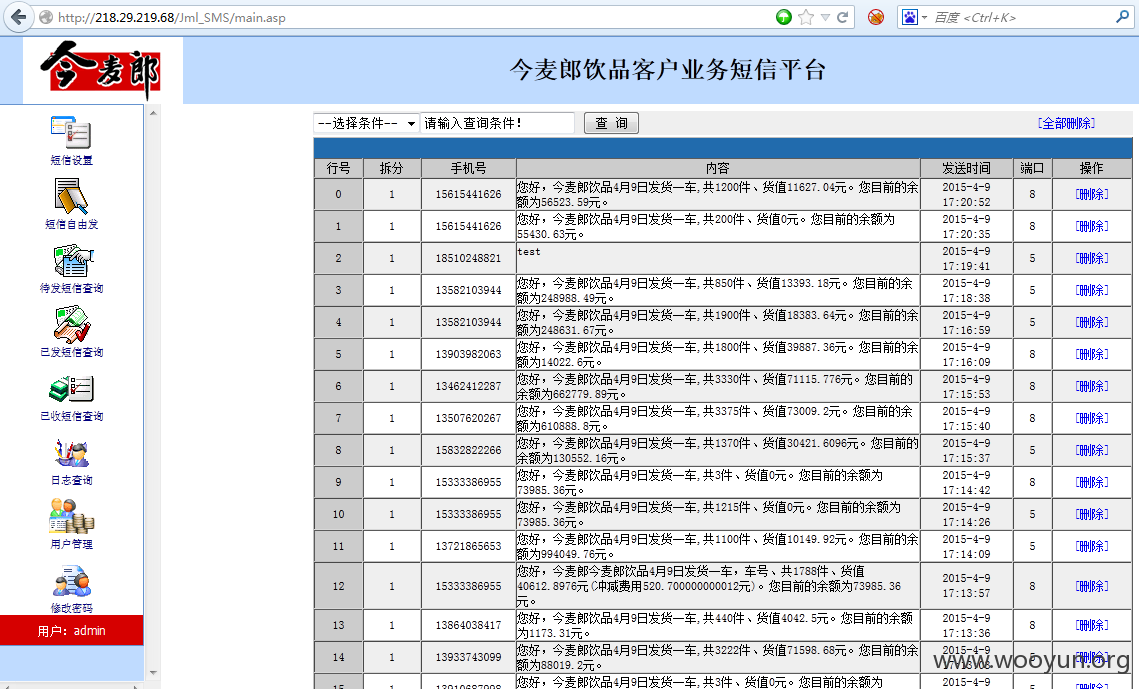The width and height of the screenshot is (1139, 689).
Task: Select phone number 13462412287
Action: coord(469,386)
